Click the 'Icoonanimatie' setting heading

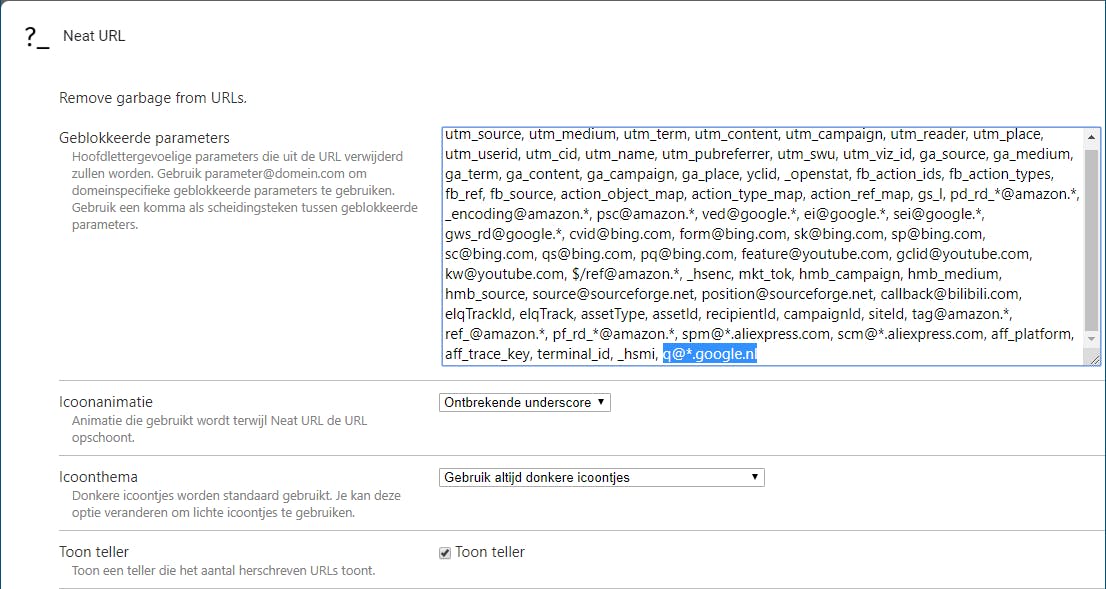point(106,402)
